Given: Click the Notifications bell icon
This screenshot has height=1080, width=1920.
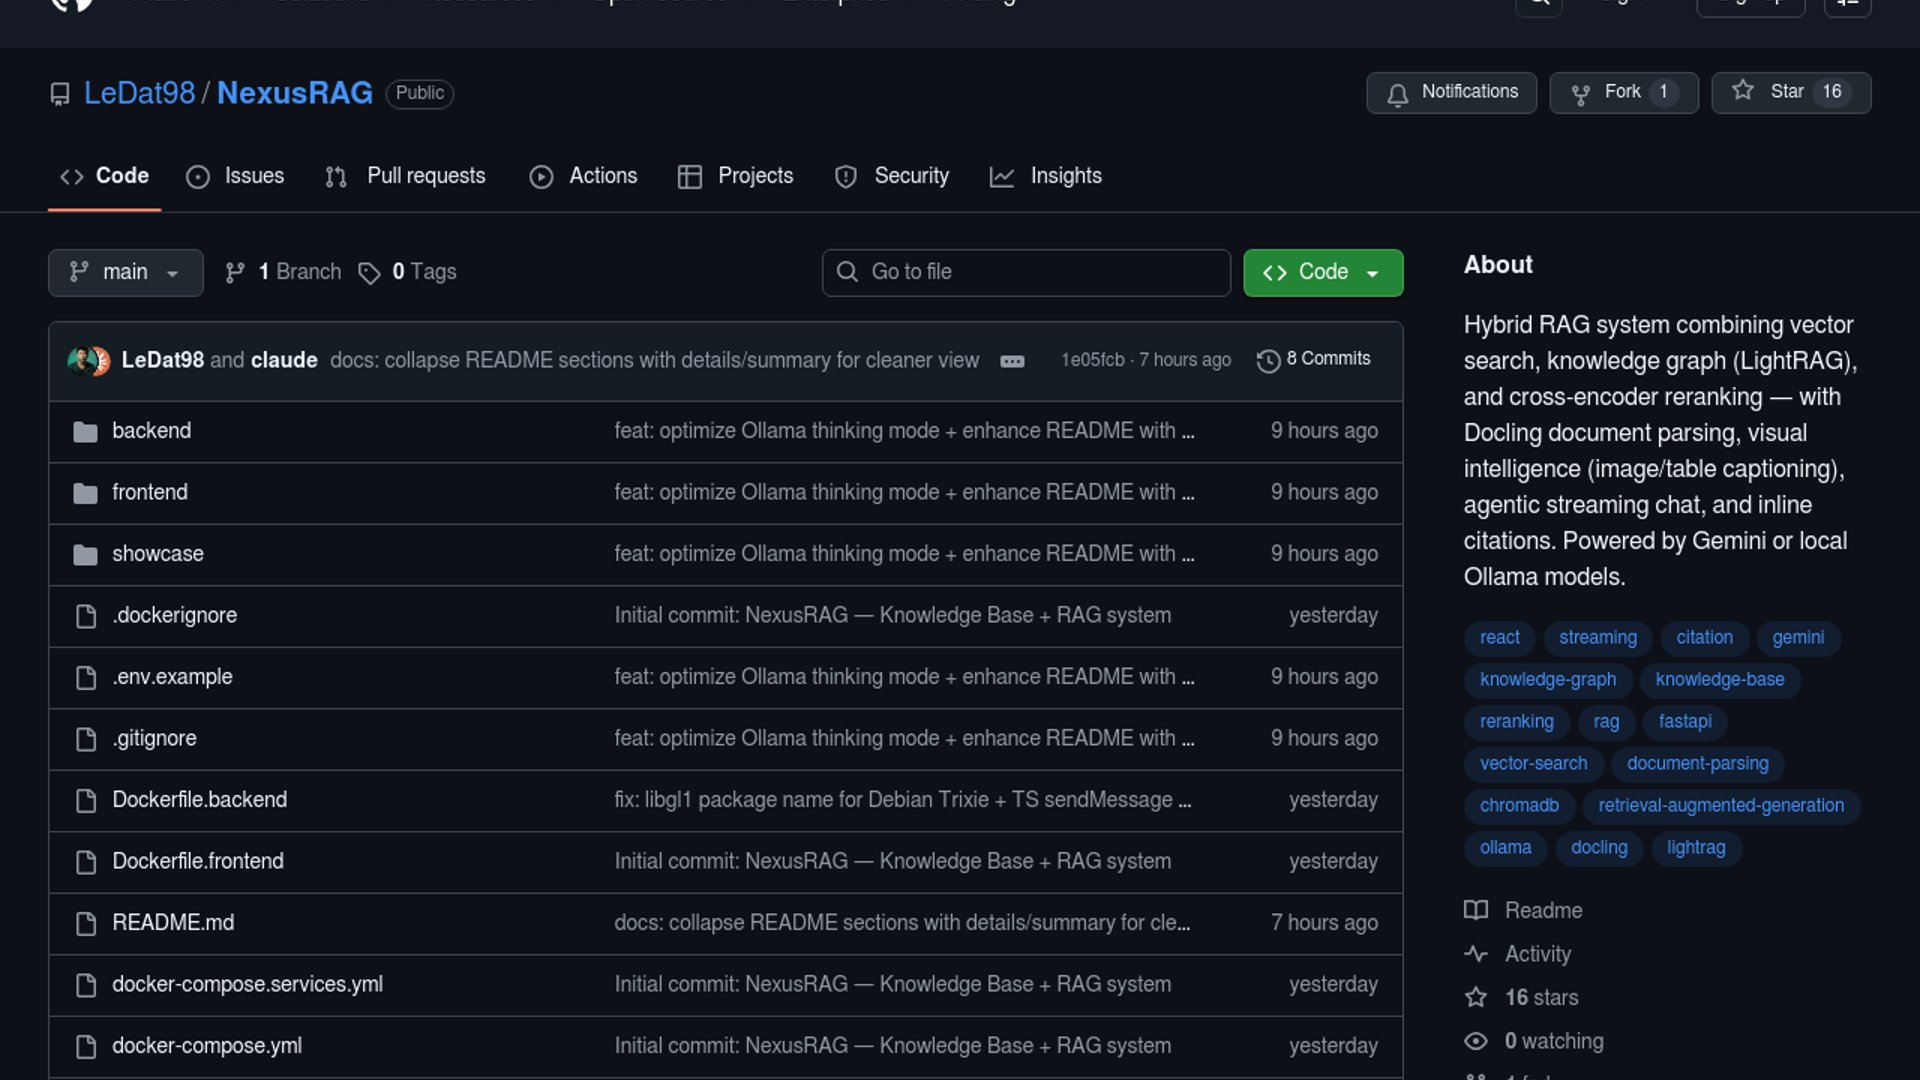Looking at the screenshot, I should (x=1397, y=93).
